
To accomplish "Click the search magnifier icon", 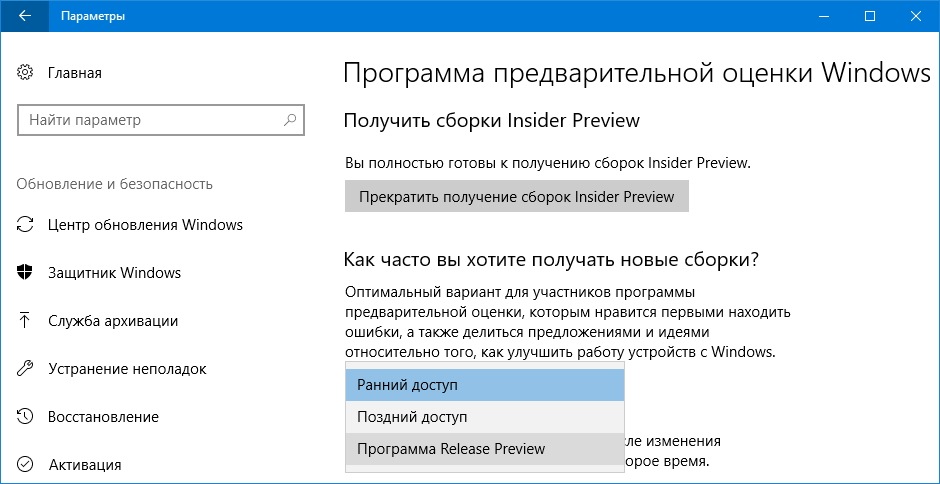I will click(290, 119).
